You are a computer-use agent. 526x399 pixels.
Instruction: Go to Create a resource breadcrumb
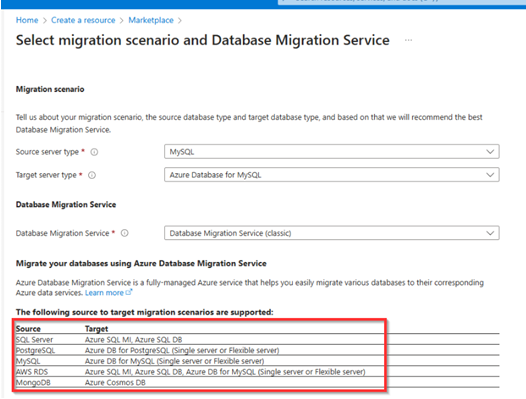click(83, 20)
